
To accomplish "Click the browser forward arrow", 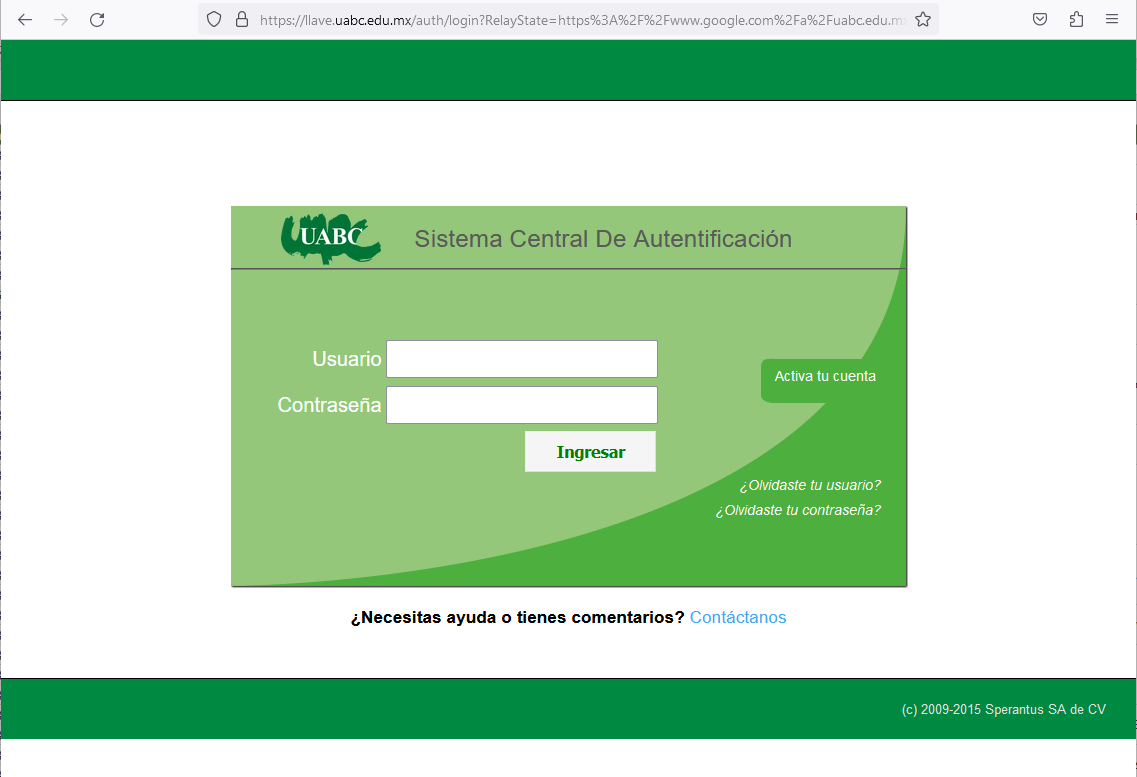I will tap(61, 19).
